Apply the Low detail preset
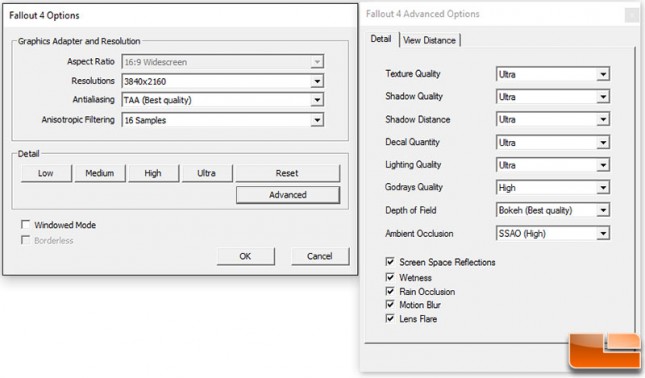The image size is (645, 378). coord(46,173)
